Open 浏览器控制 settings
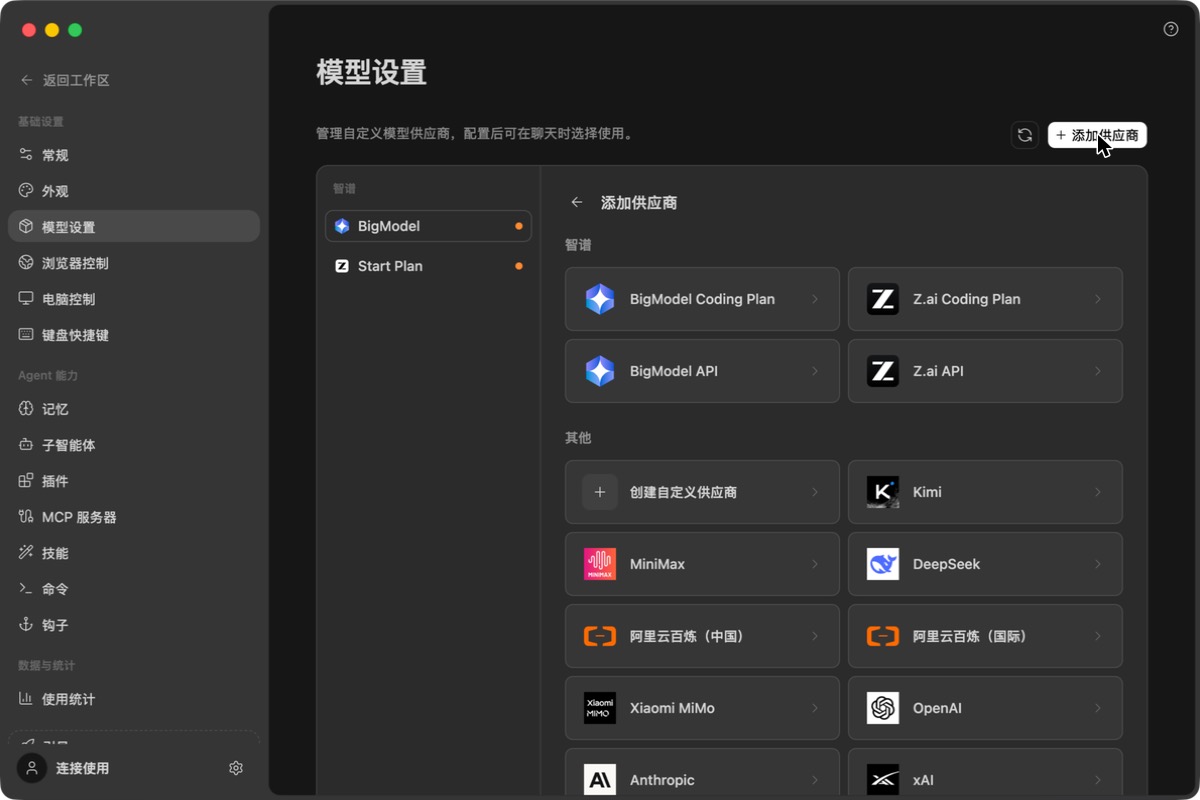This screenshot has width=1200, height=800. coord(134,263)
